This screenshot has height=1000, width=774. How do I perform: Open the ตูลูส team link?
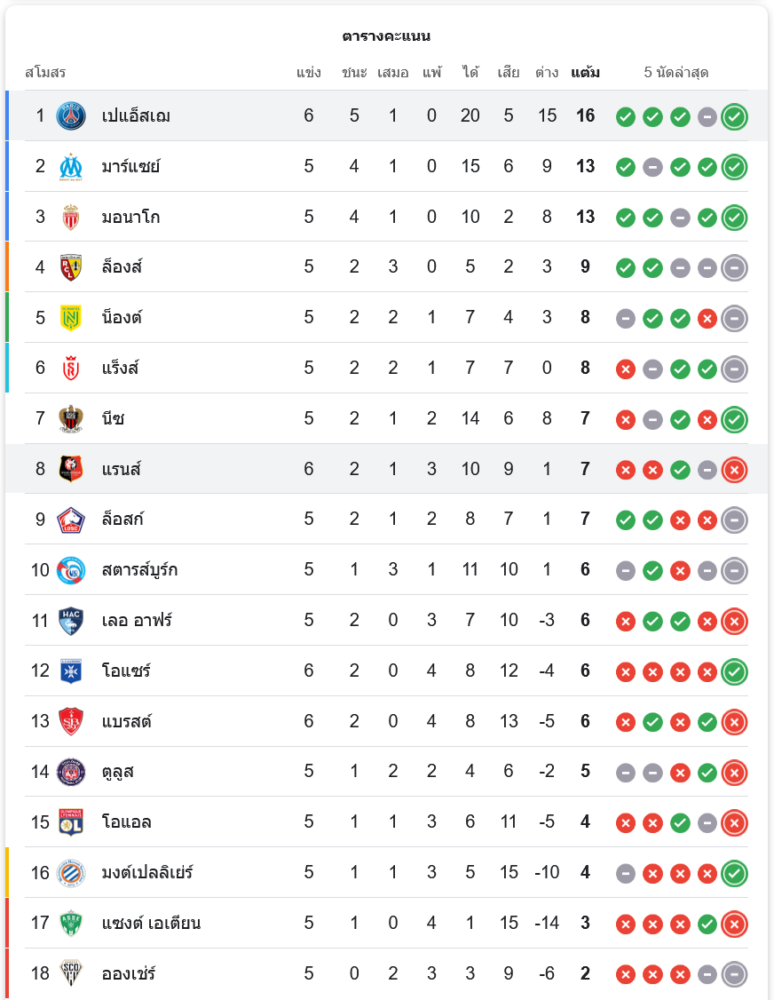tap(118, 772)
